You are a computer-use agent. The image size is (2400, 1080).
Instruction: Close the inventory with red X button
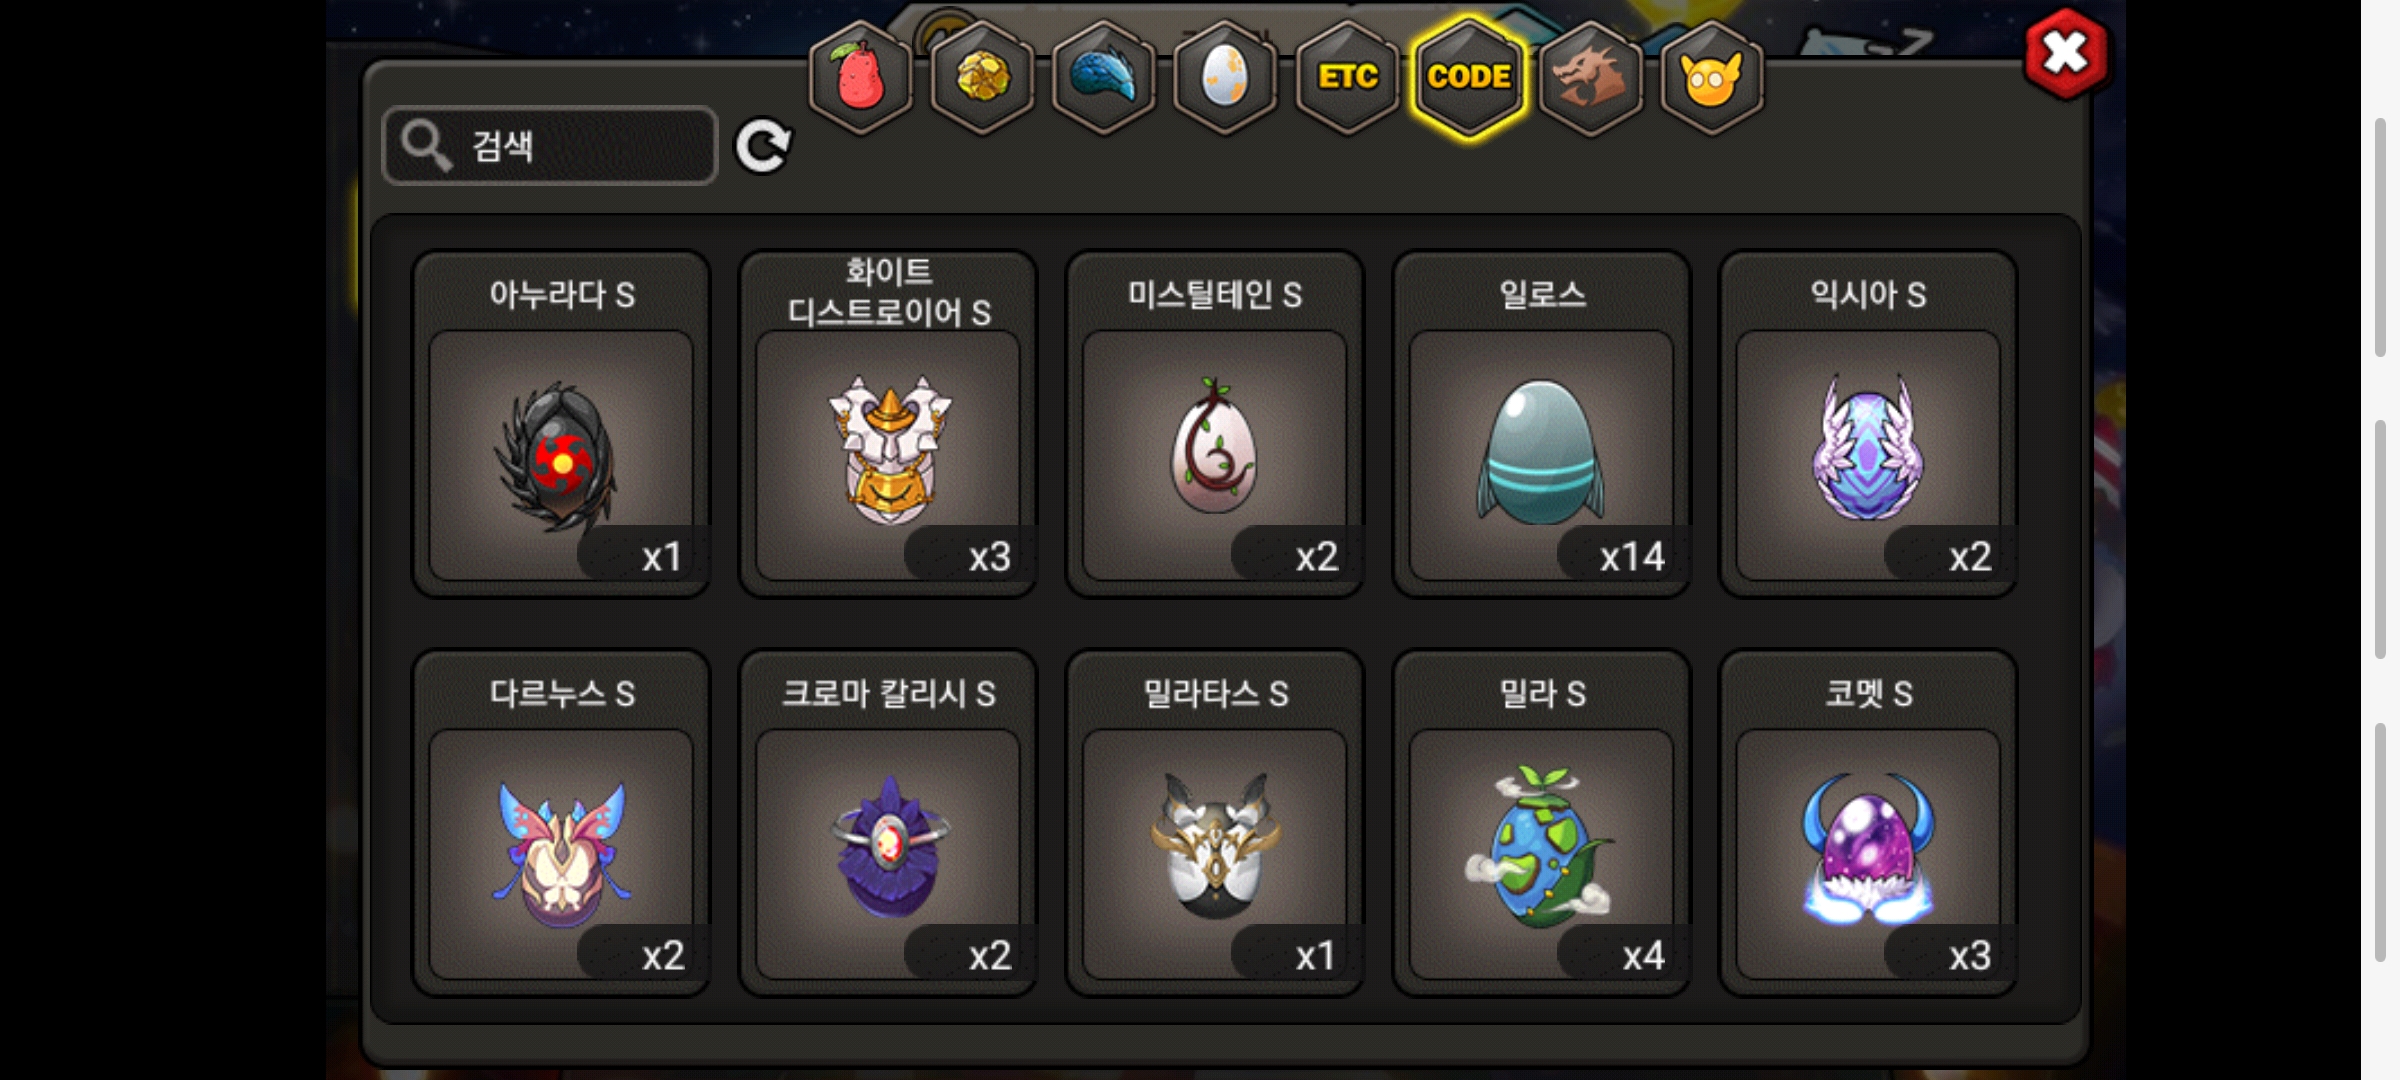2066,54
